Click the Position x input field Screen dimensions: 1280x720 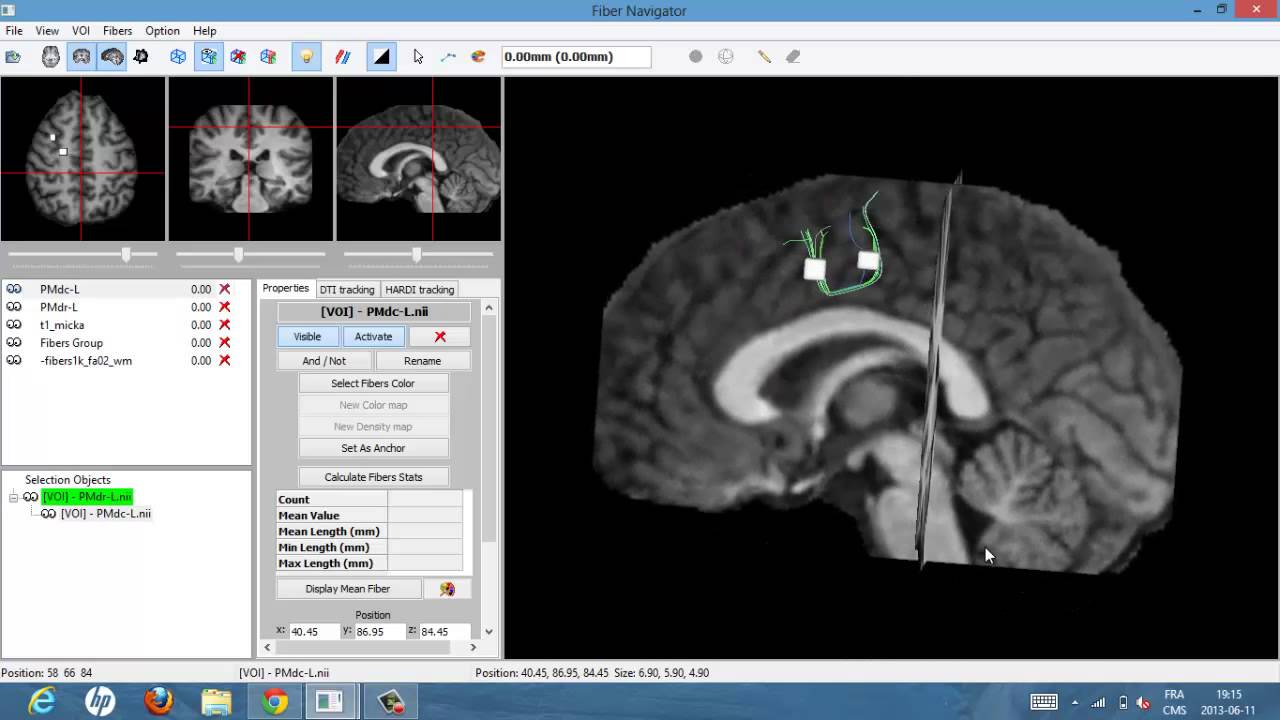pos(313,631)
